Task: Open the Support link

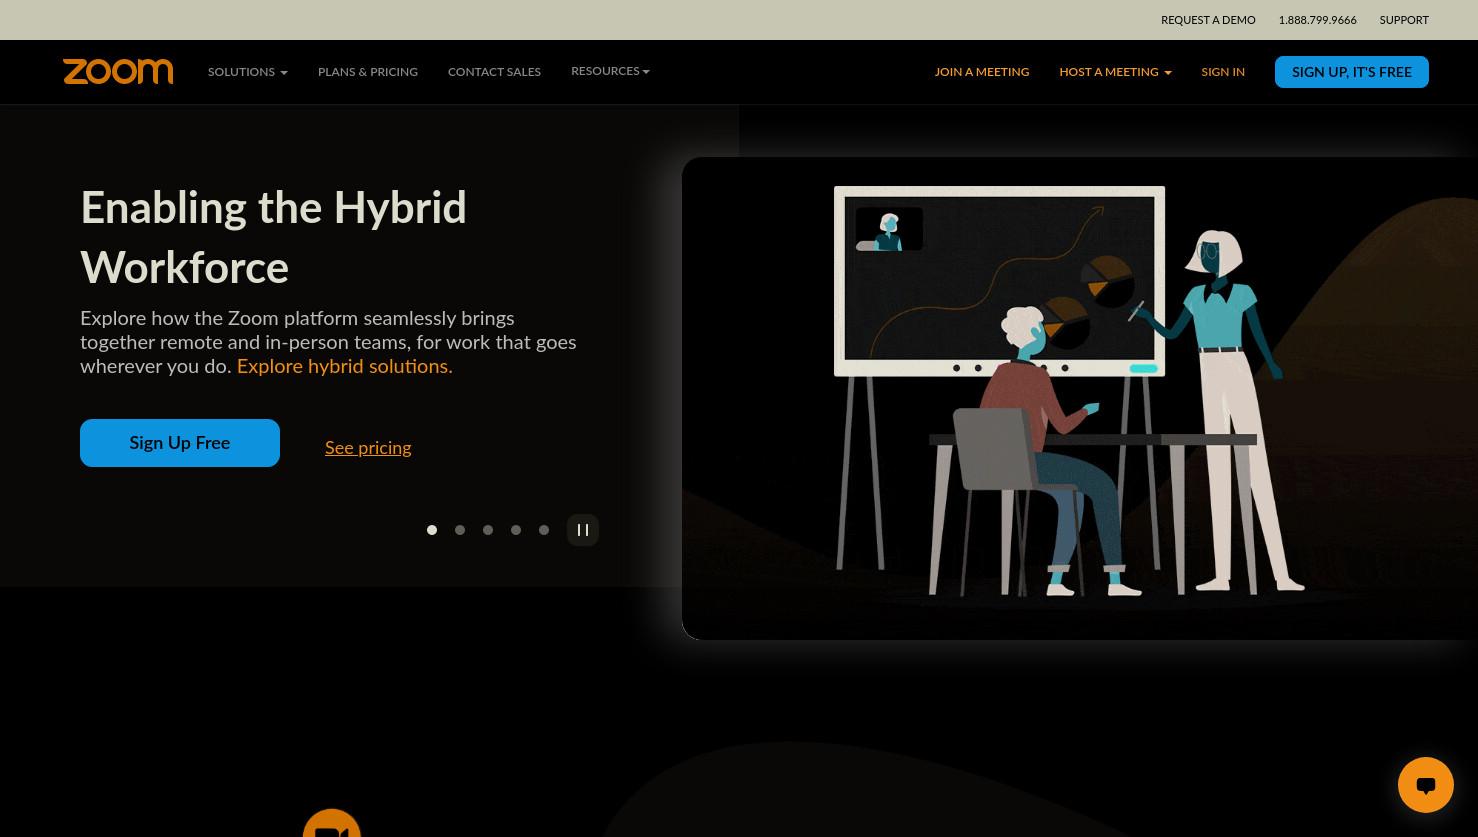Action: (1404, 20)
